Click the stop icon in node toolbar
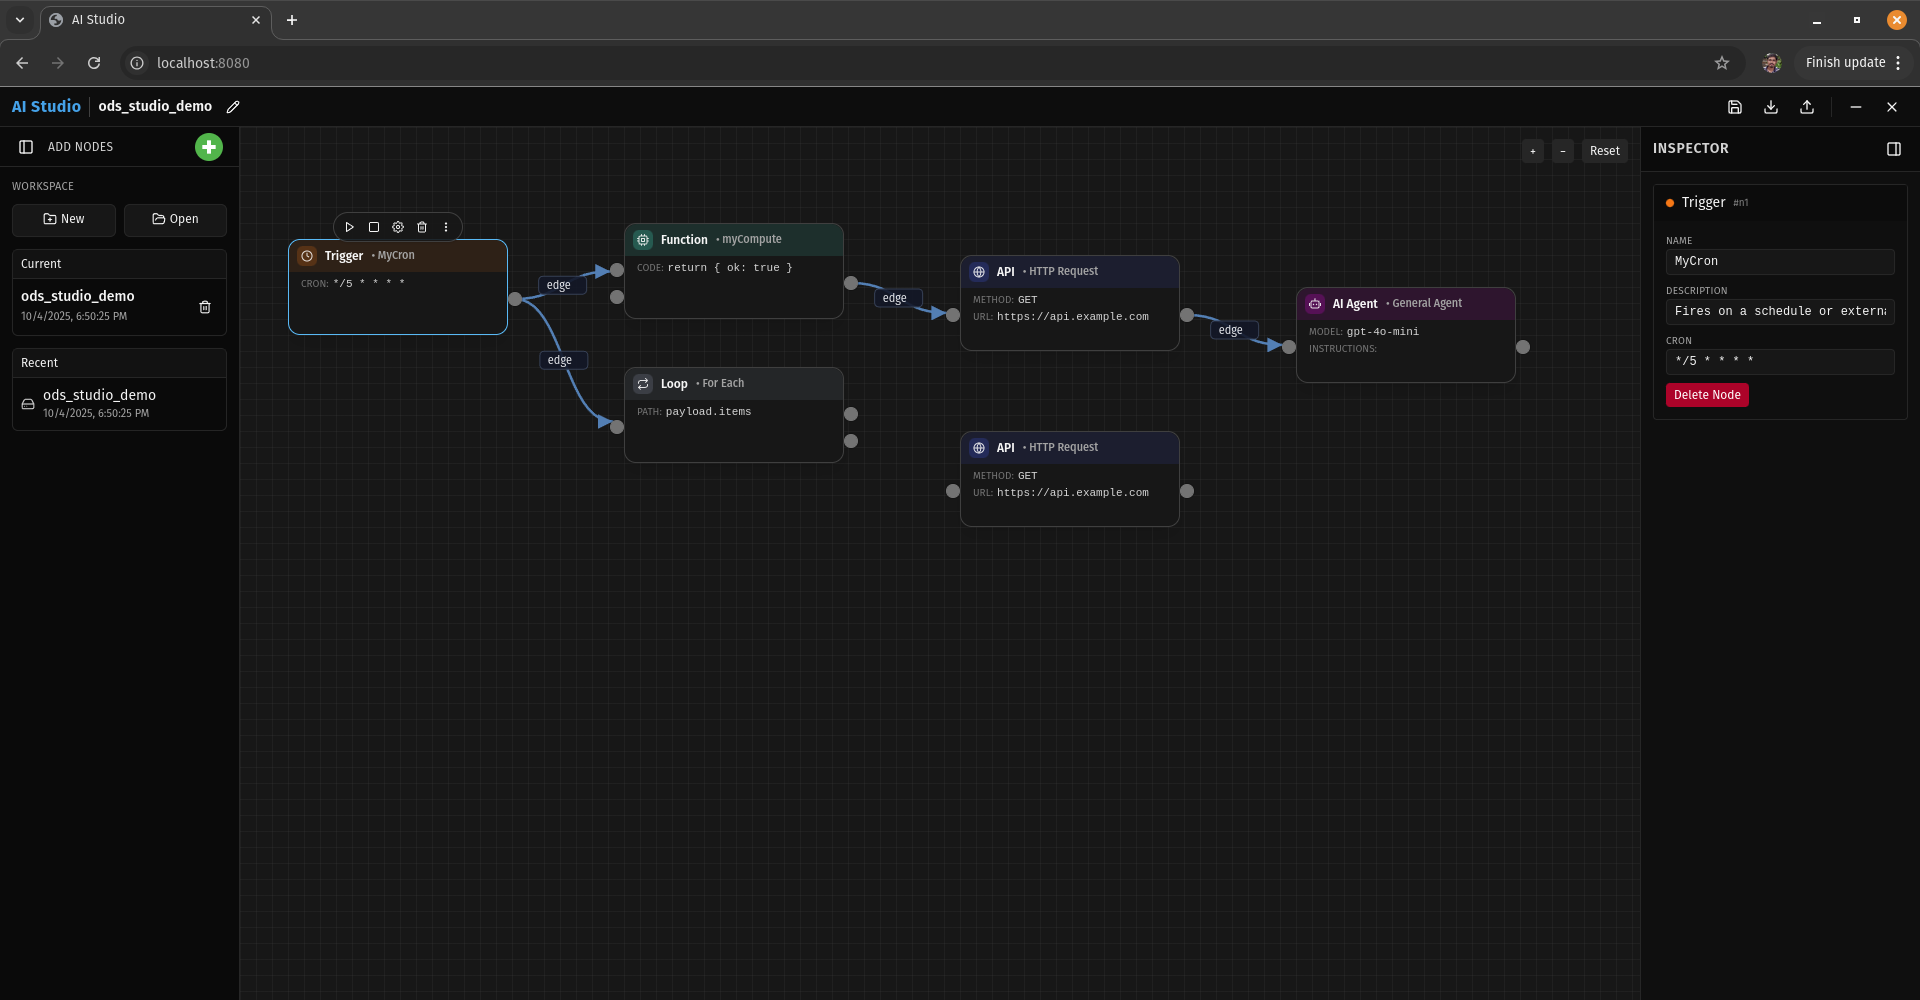Viewport: 1920px width, 1000px height. (x=374, y=227)
